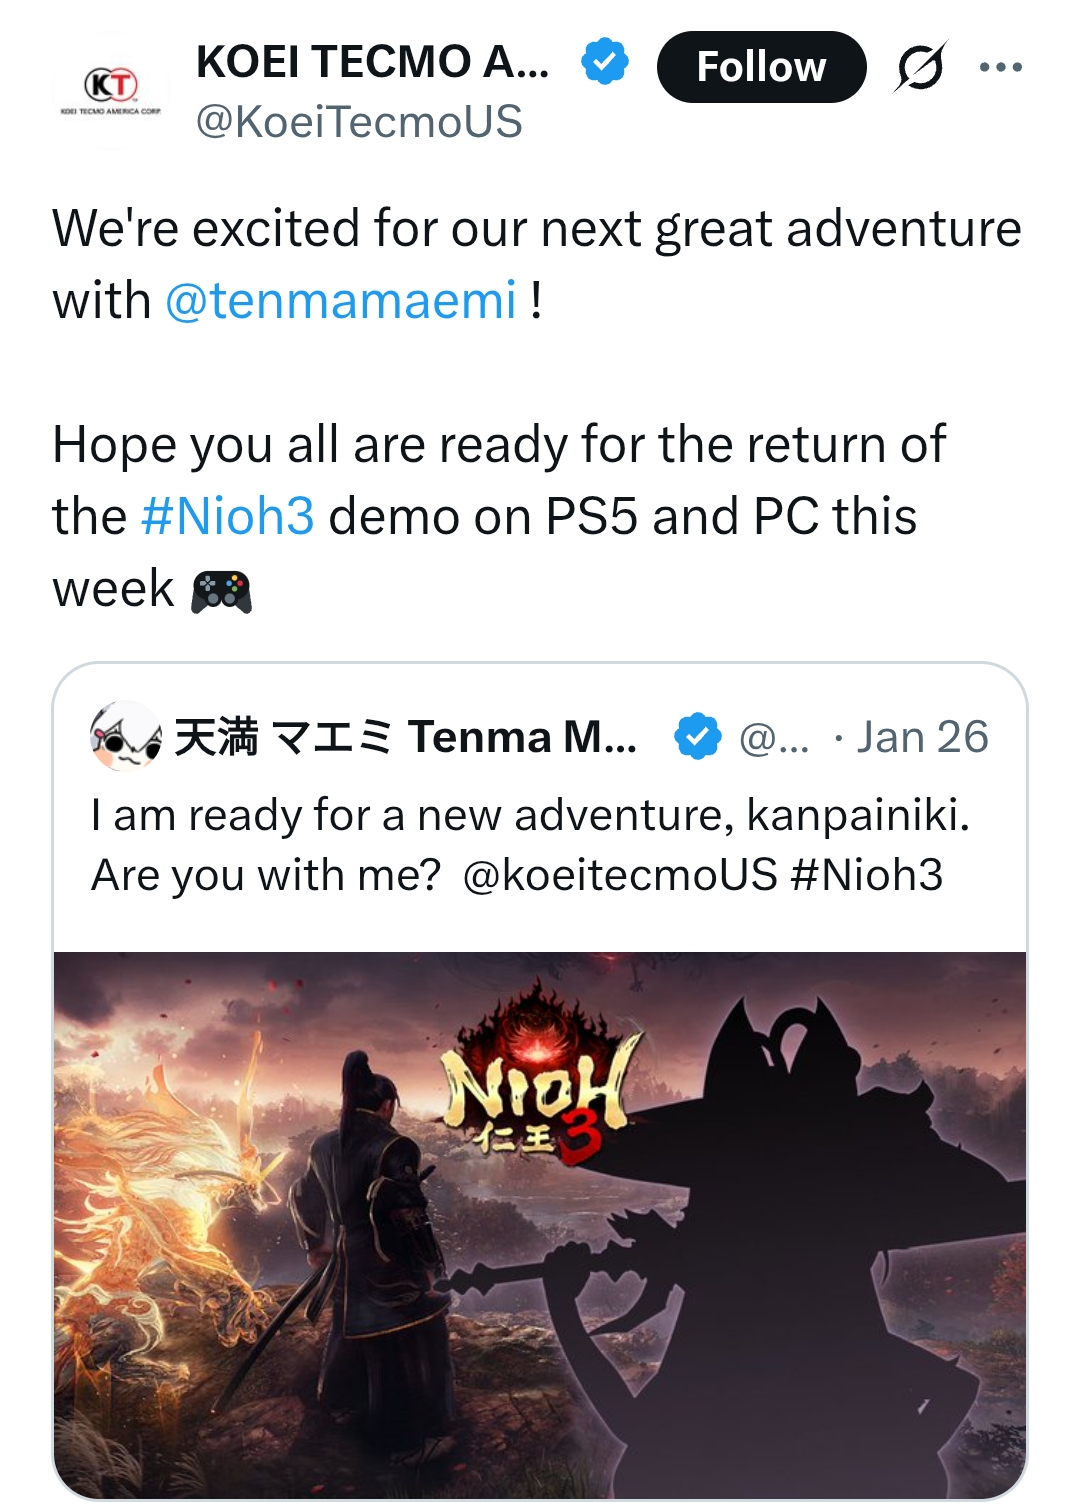Open the @KoeiTecmoUS handle
Viewport: 1075px width, 1510px height.
point(359,122)
